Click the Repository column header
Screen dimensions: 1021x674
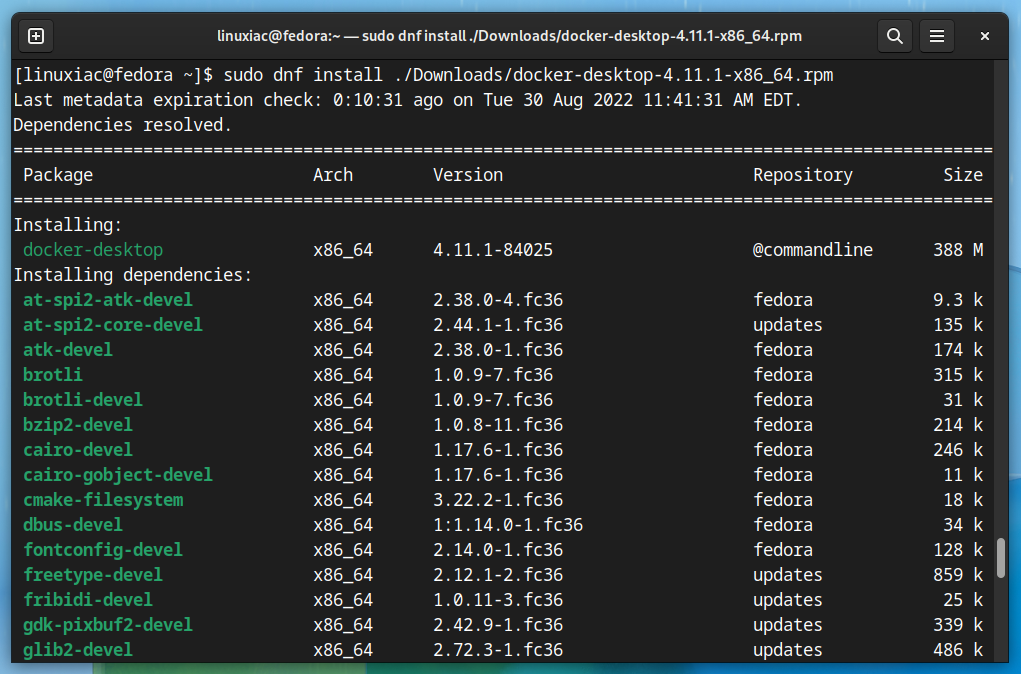pyautogui.click(x=803, y=175)
